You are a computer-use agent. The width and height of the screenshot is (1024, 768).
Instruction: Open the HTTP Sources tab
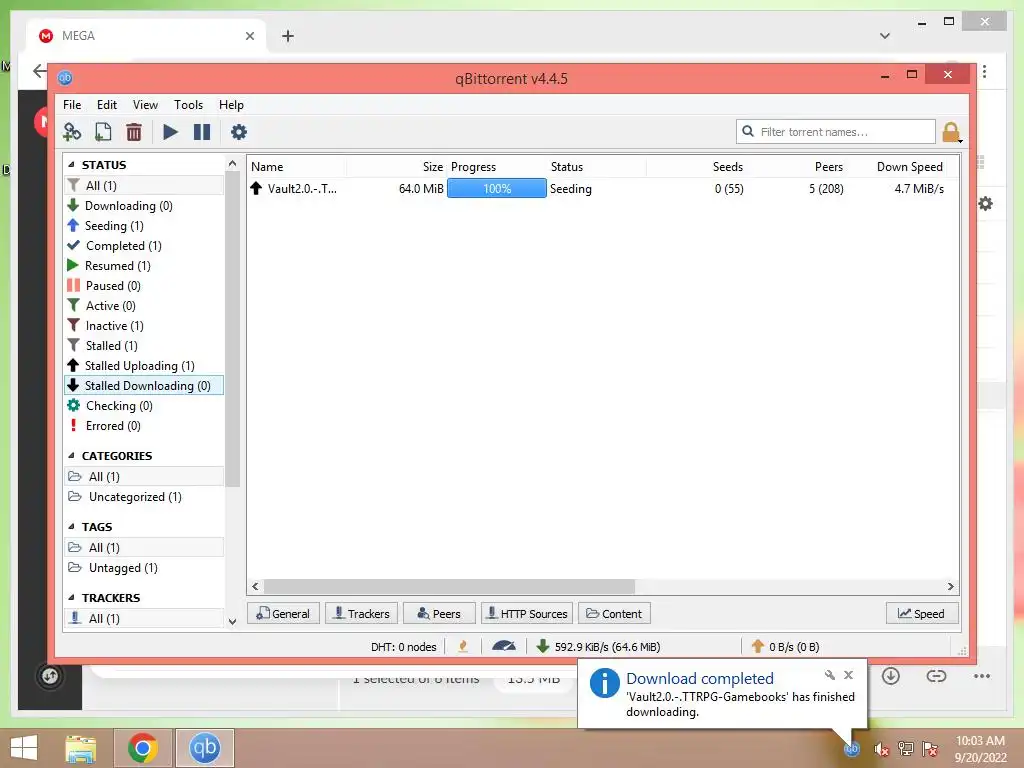(528, 614)
